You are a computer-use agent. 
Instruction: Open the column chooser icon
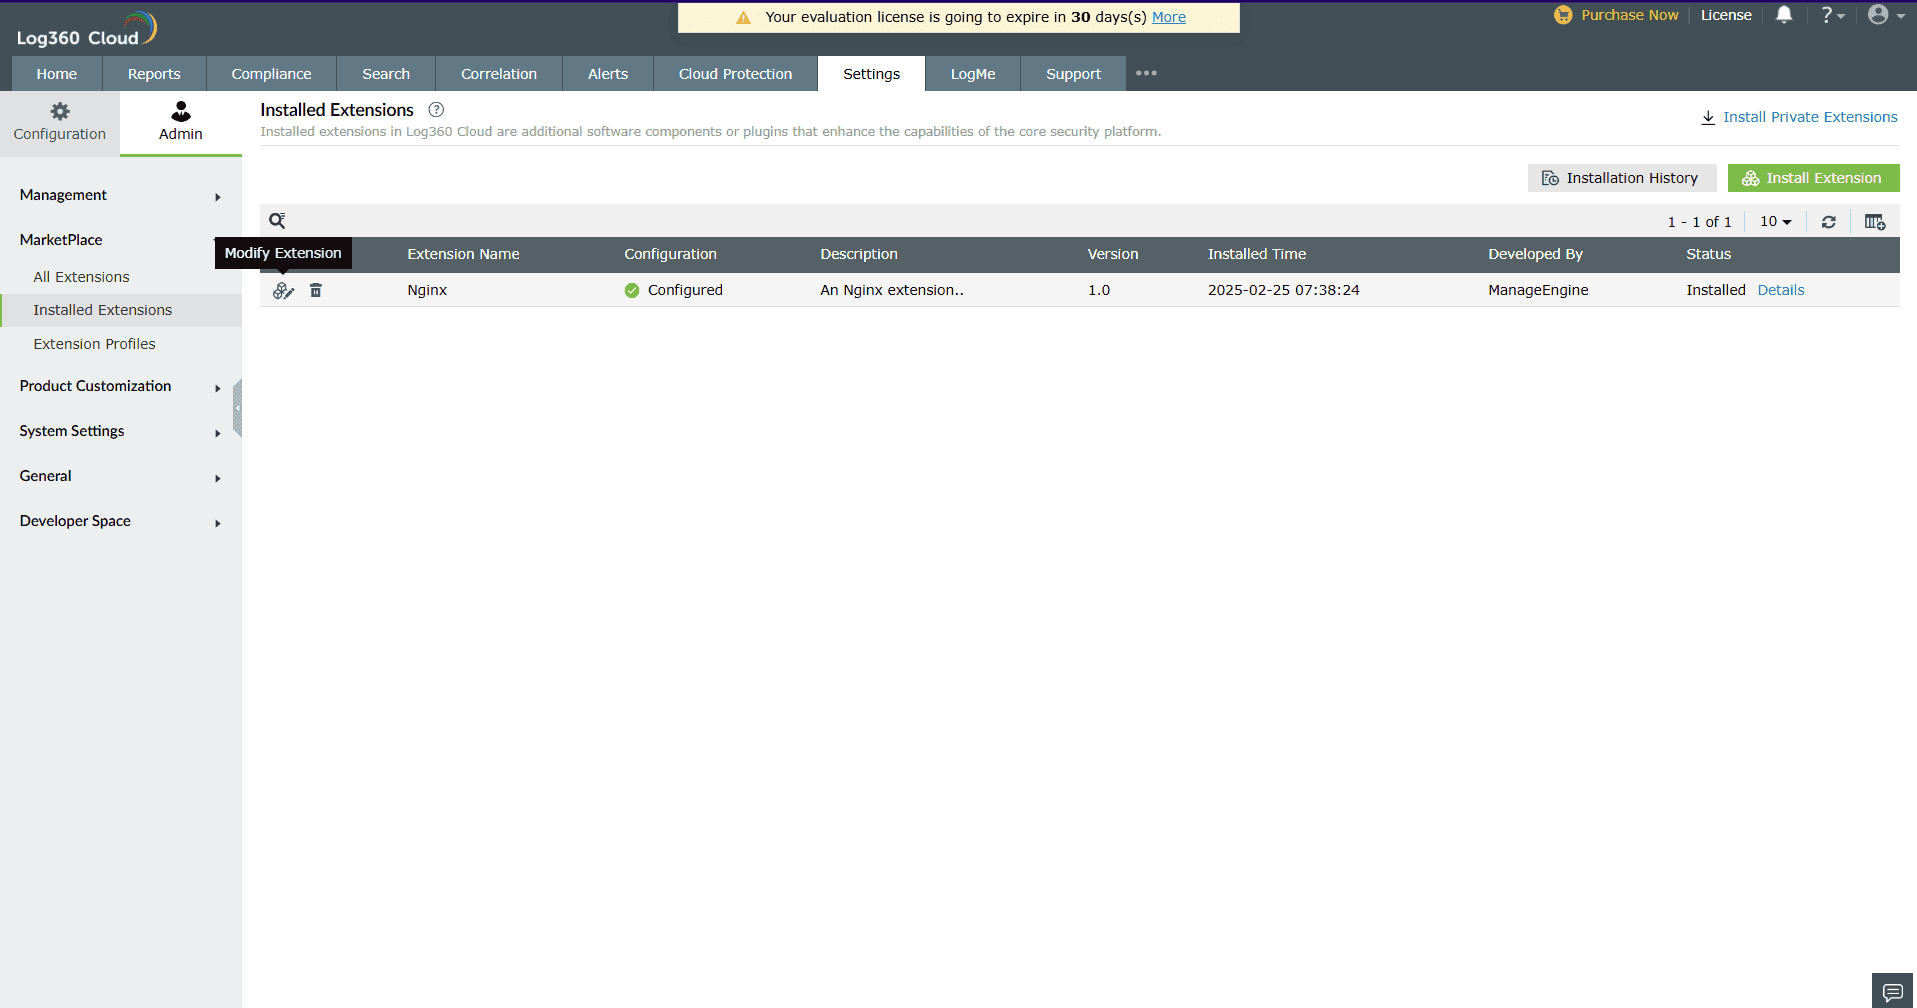click(1875, 222)
